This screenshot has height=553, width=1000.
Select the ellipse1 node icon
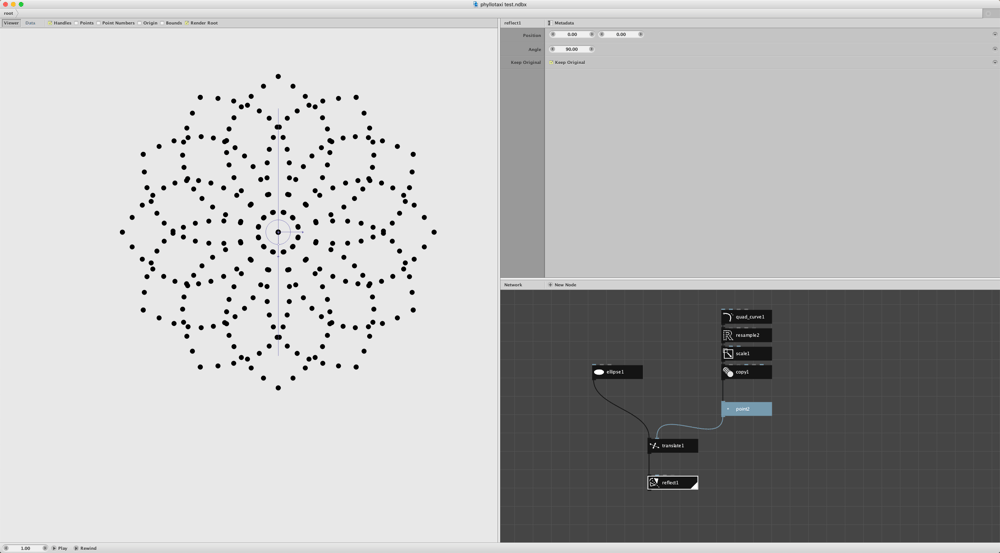point(599,372)
